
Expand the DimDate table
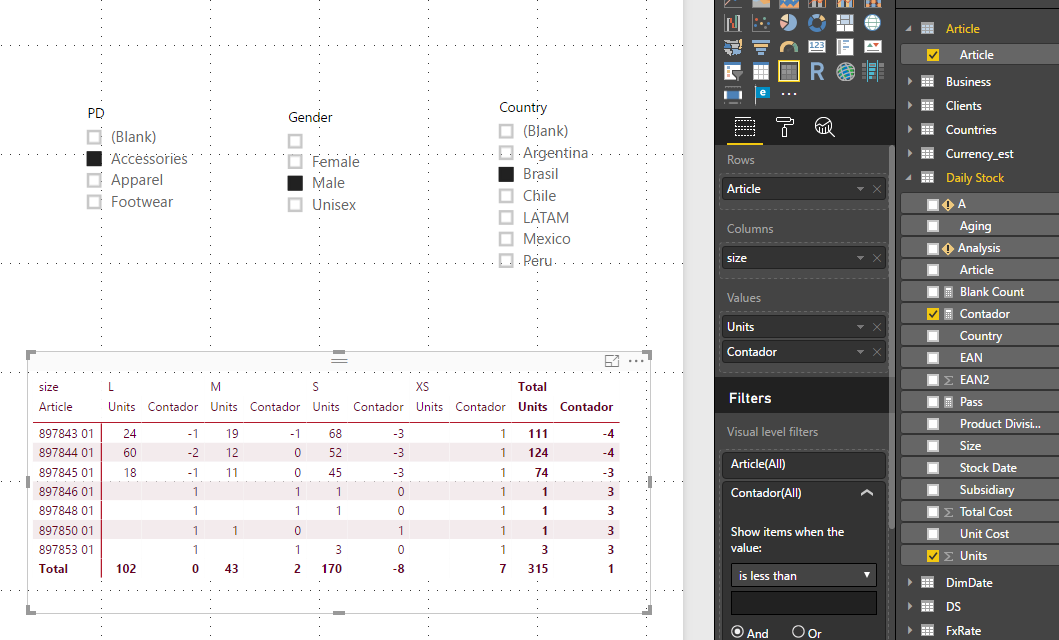coord(910,583)
